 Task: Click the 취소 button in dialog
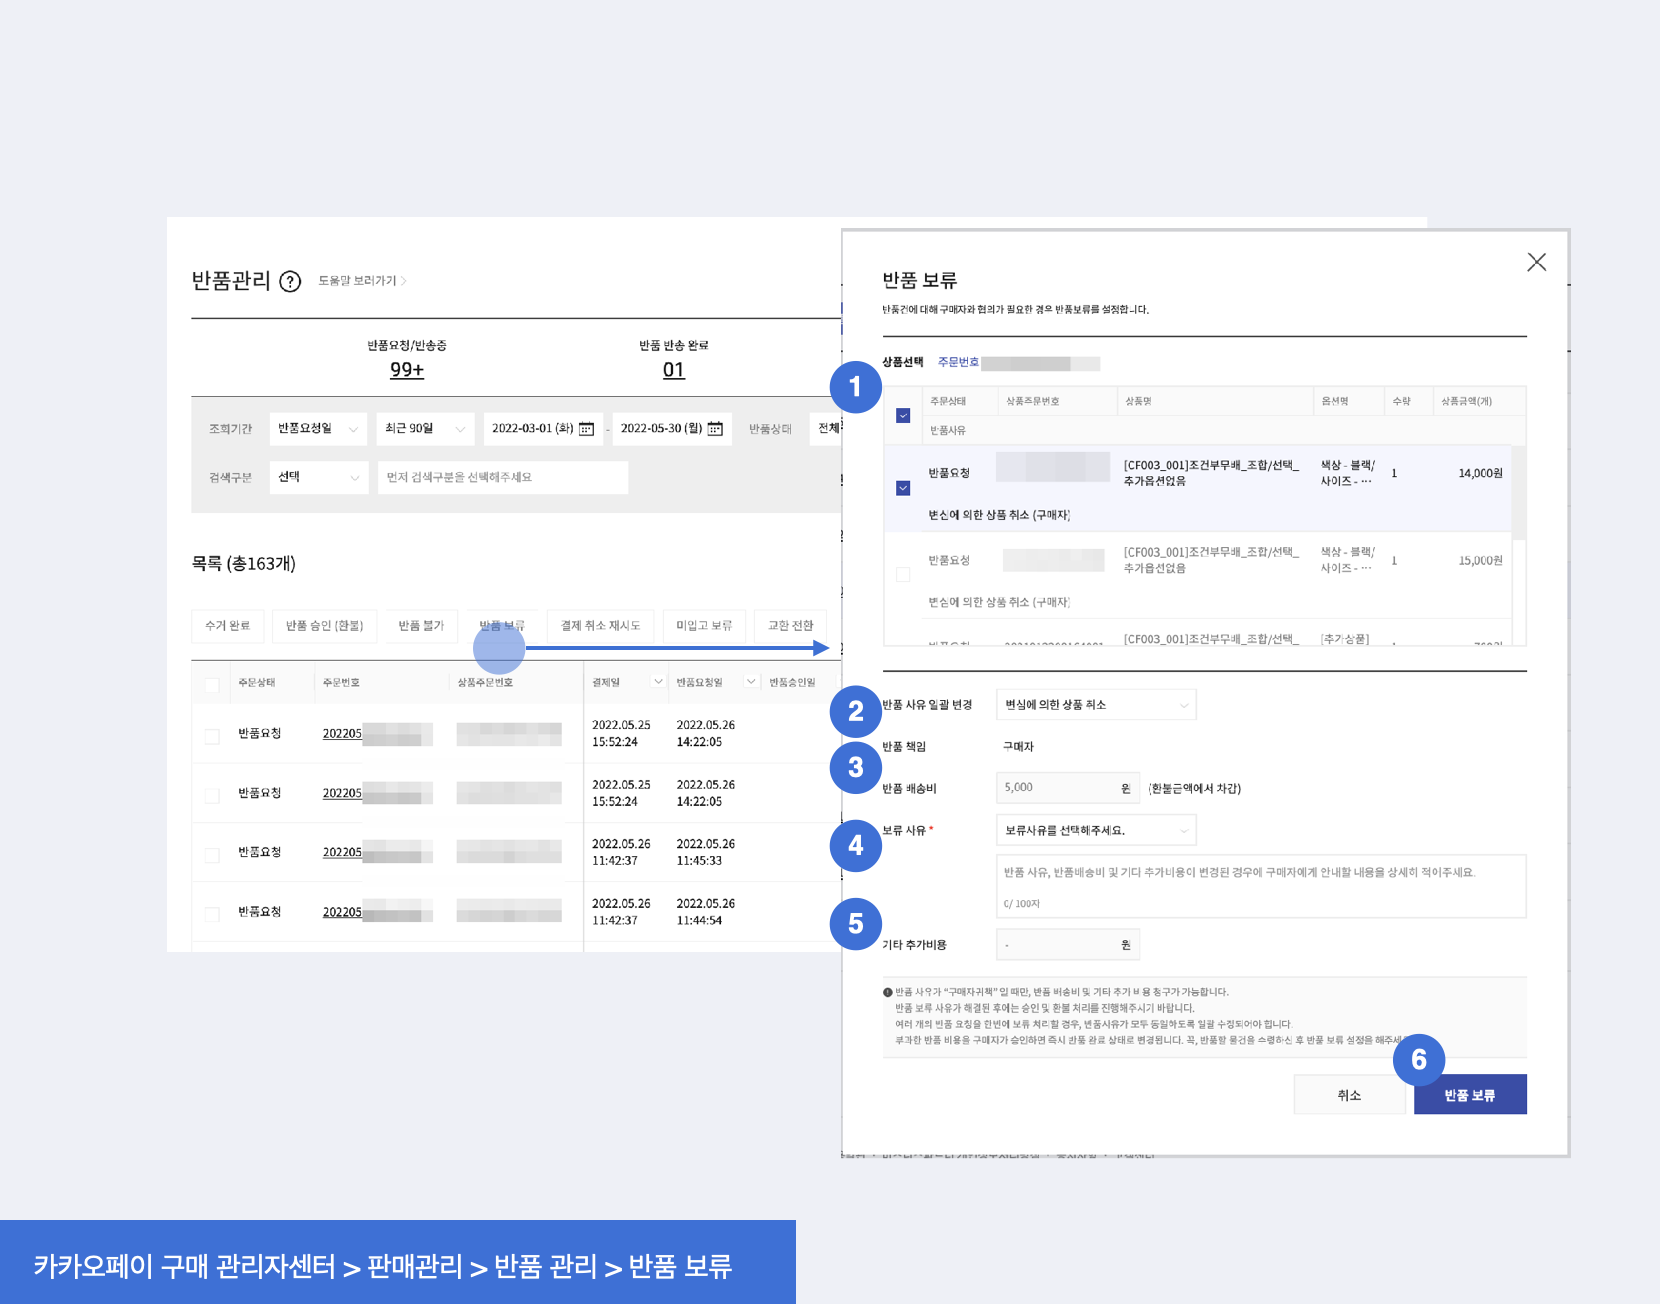pyautogui.click(x=1349, y=1095)
